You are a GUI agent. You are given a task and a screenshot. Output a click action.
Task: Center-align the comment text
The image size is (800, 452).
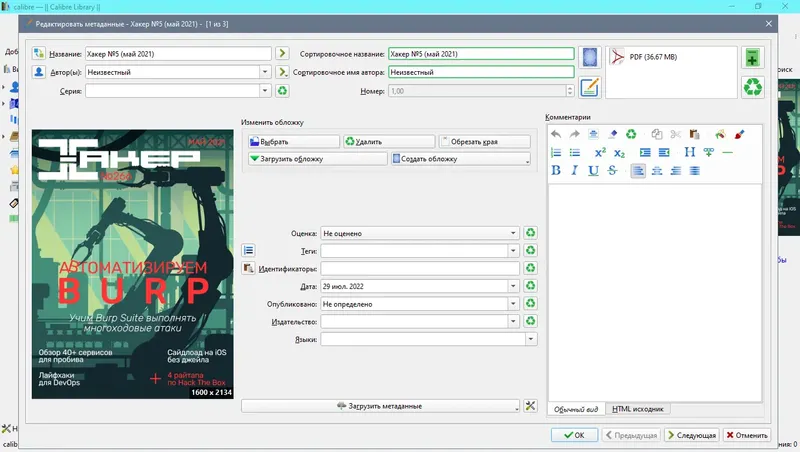click(x=657, y=170)
